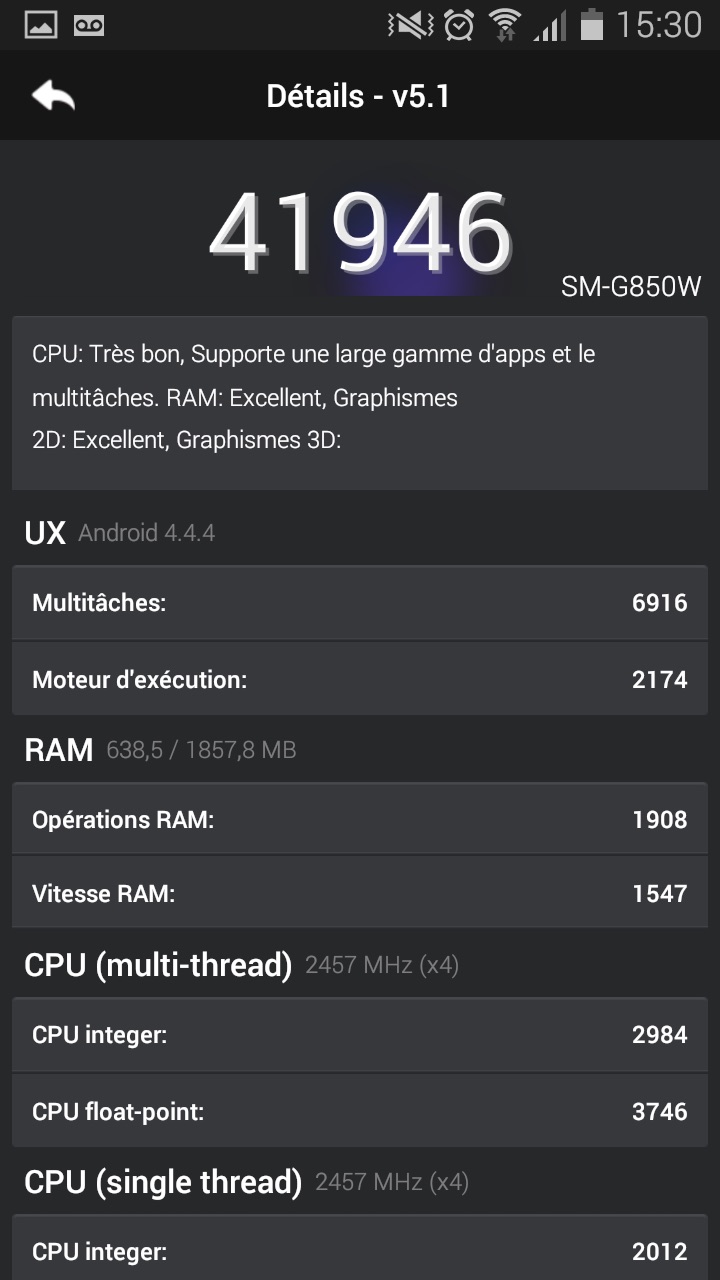Screen dimensions: 720x1280
Task: Tap the mobile signal strength icon
Action: (x=549, y=25)
